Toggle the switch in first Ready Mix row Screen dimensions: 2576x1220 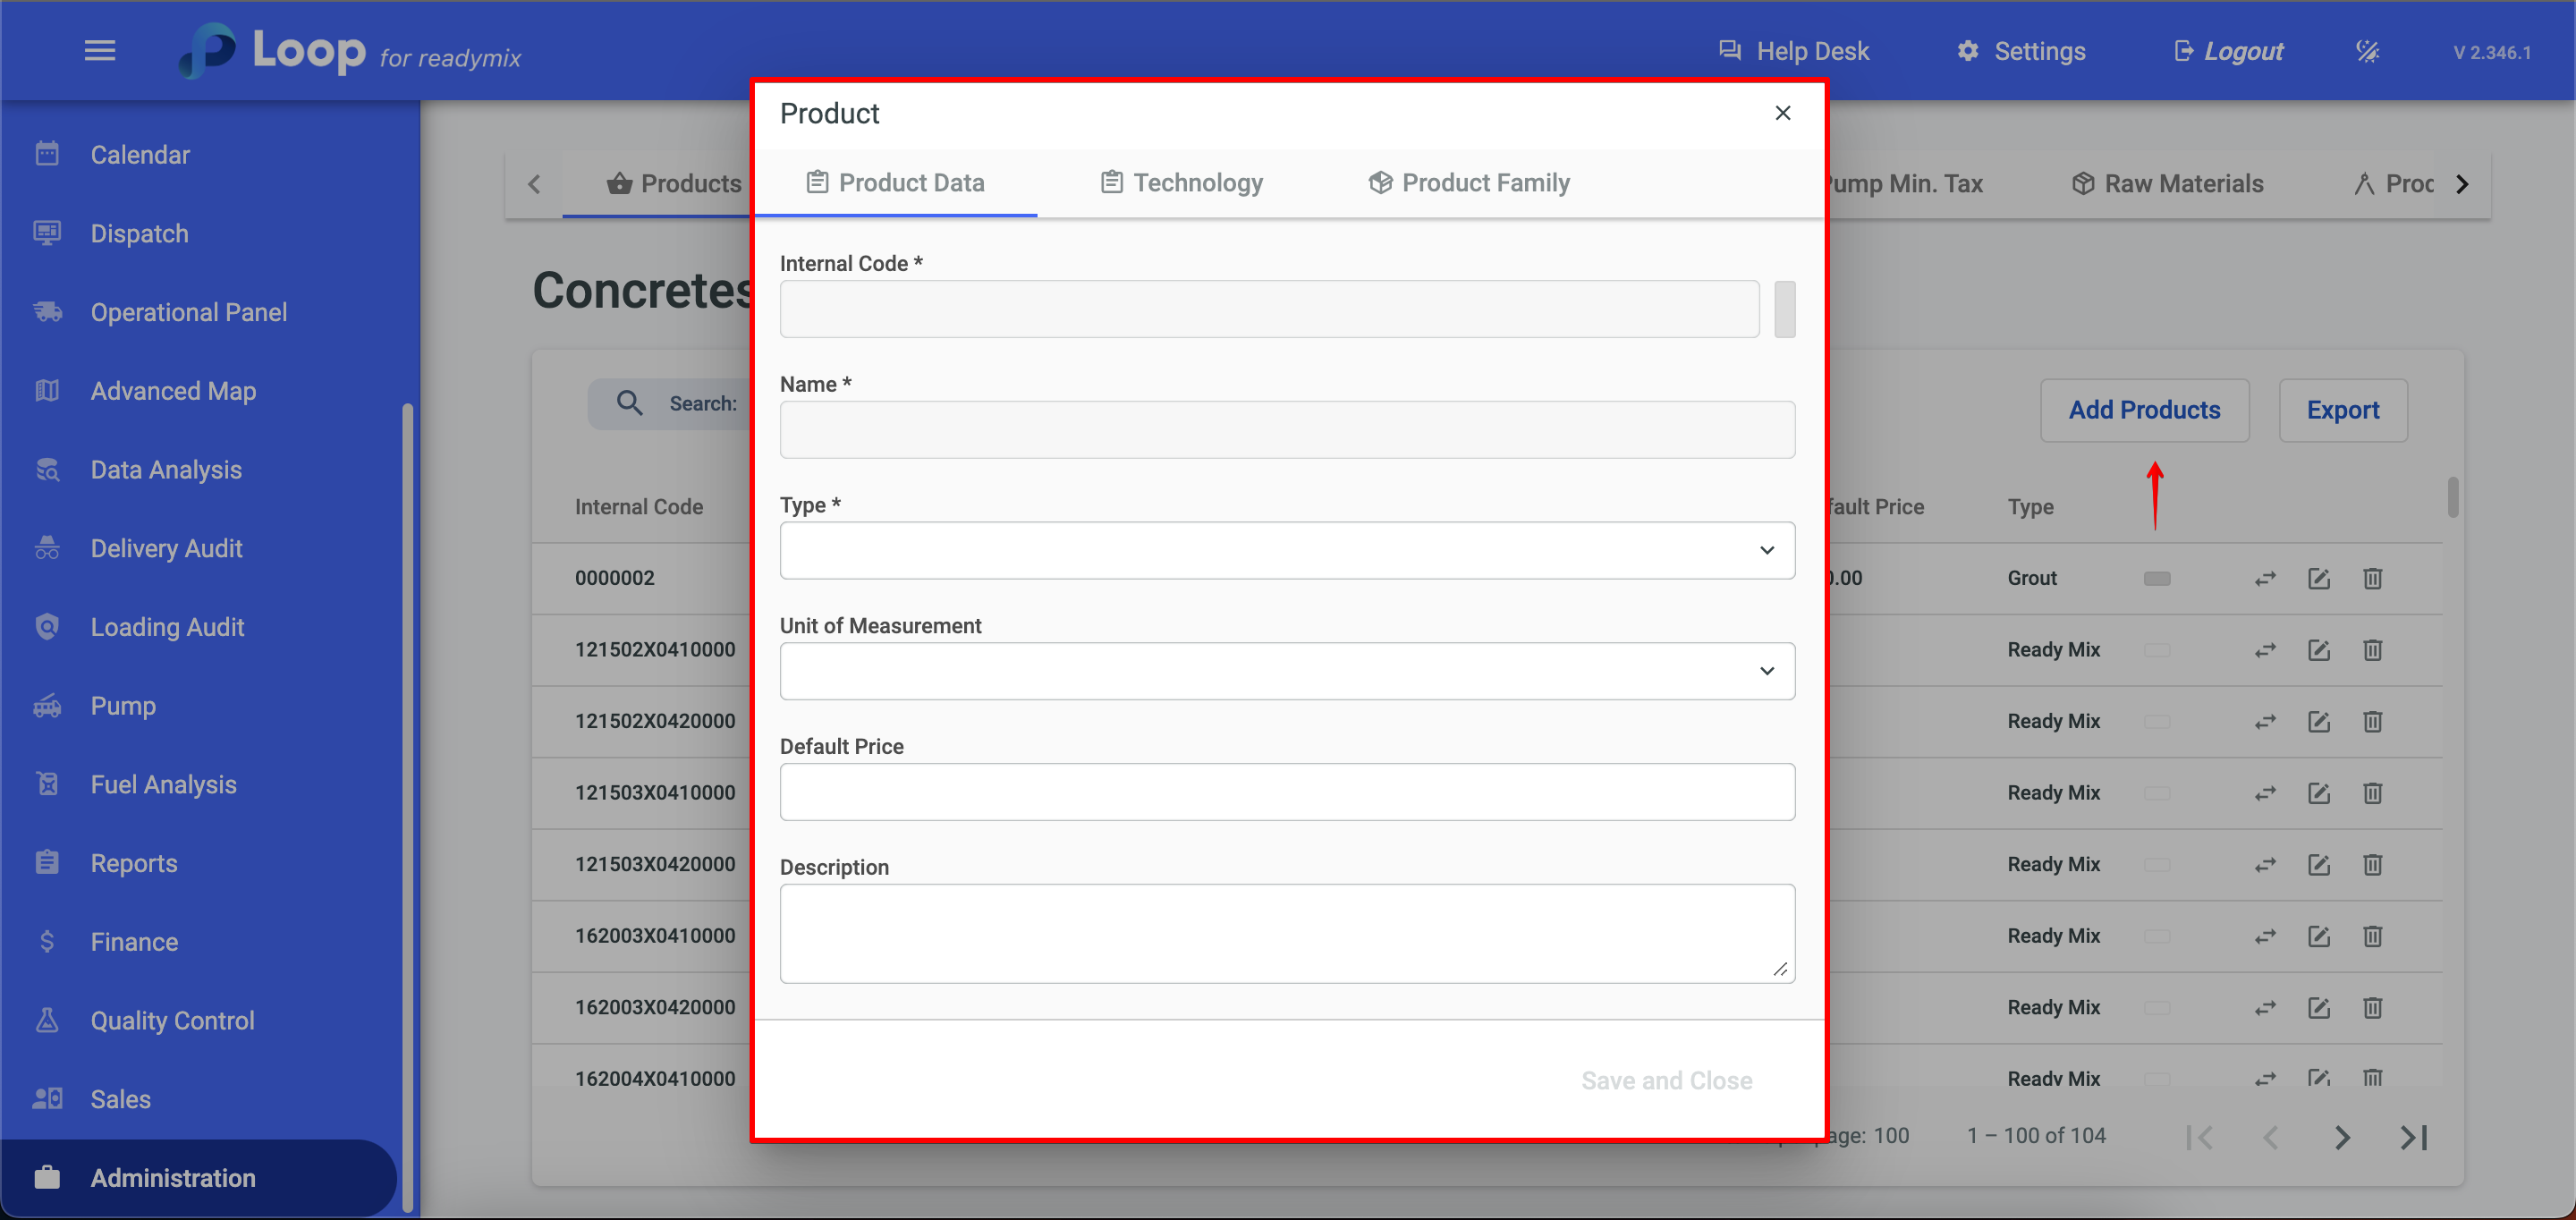pos(2157,650)
